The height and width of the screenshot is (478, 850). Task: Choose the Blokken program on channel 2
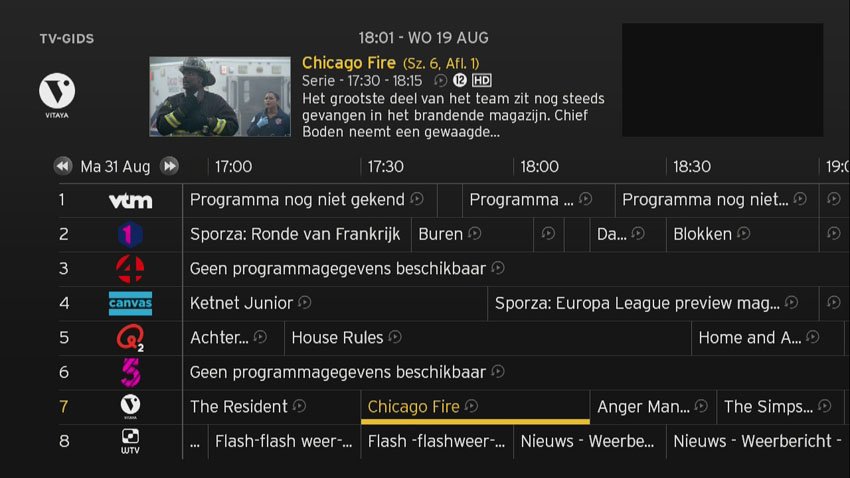742,234
